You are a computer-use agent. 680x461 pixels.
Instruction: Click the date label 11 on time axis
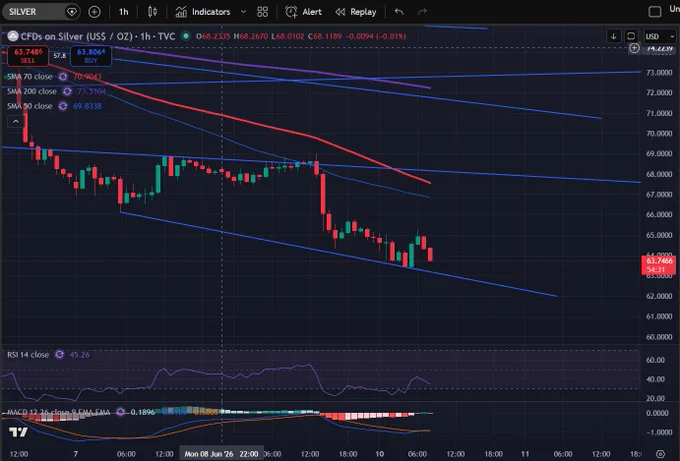pos(525,454)
